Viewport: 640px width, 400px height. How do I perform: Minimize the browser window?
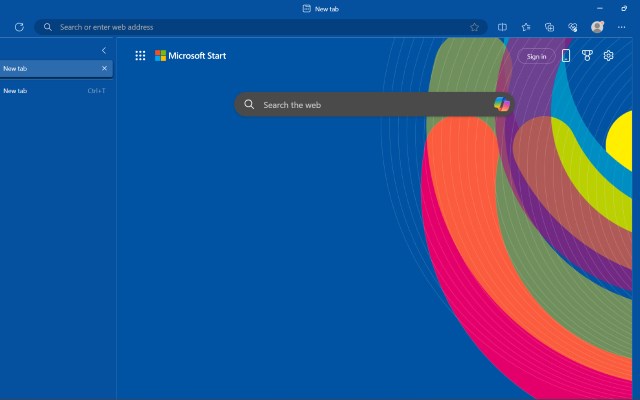(x=600, y=8)
